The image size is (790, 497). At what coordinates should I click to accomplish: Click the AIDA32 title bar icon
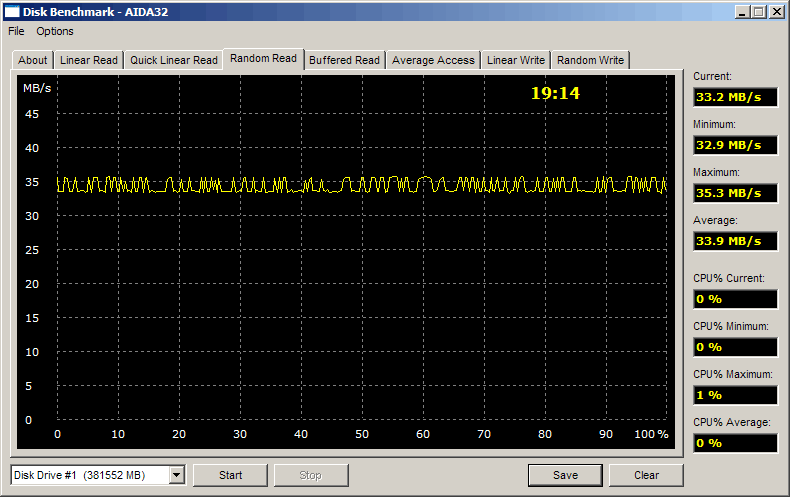(x=12, y=12)
